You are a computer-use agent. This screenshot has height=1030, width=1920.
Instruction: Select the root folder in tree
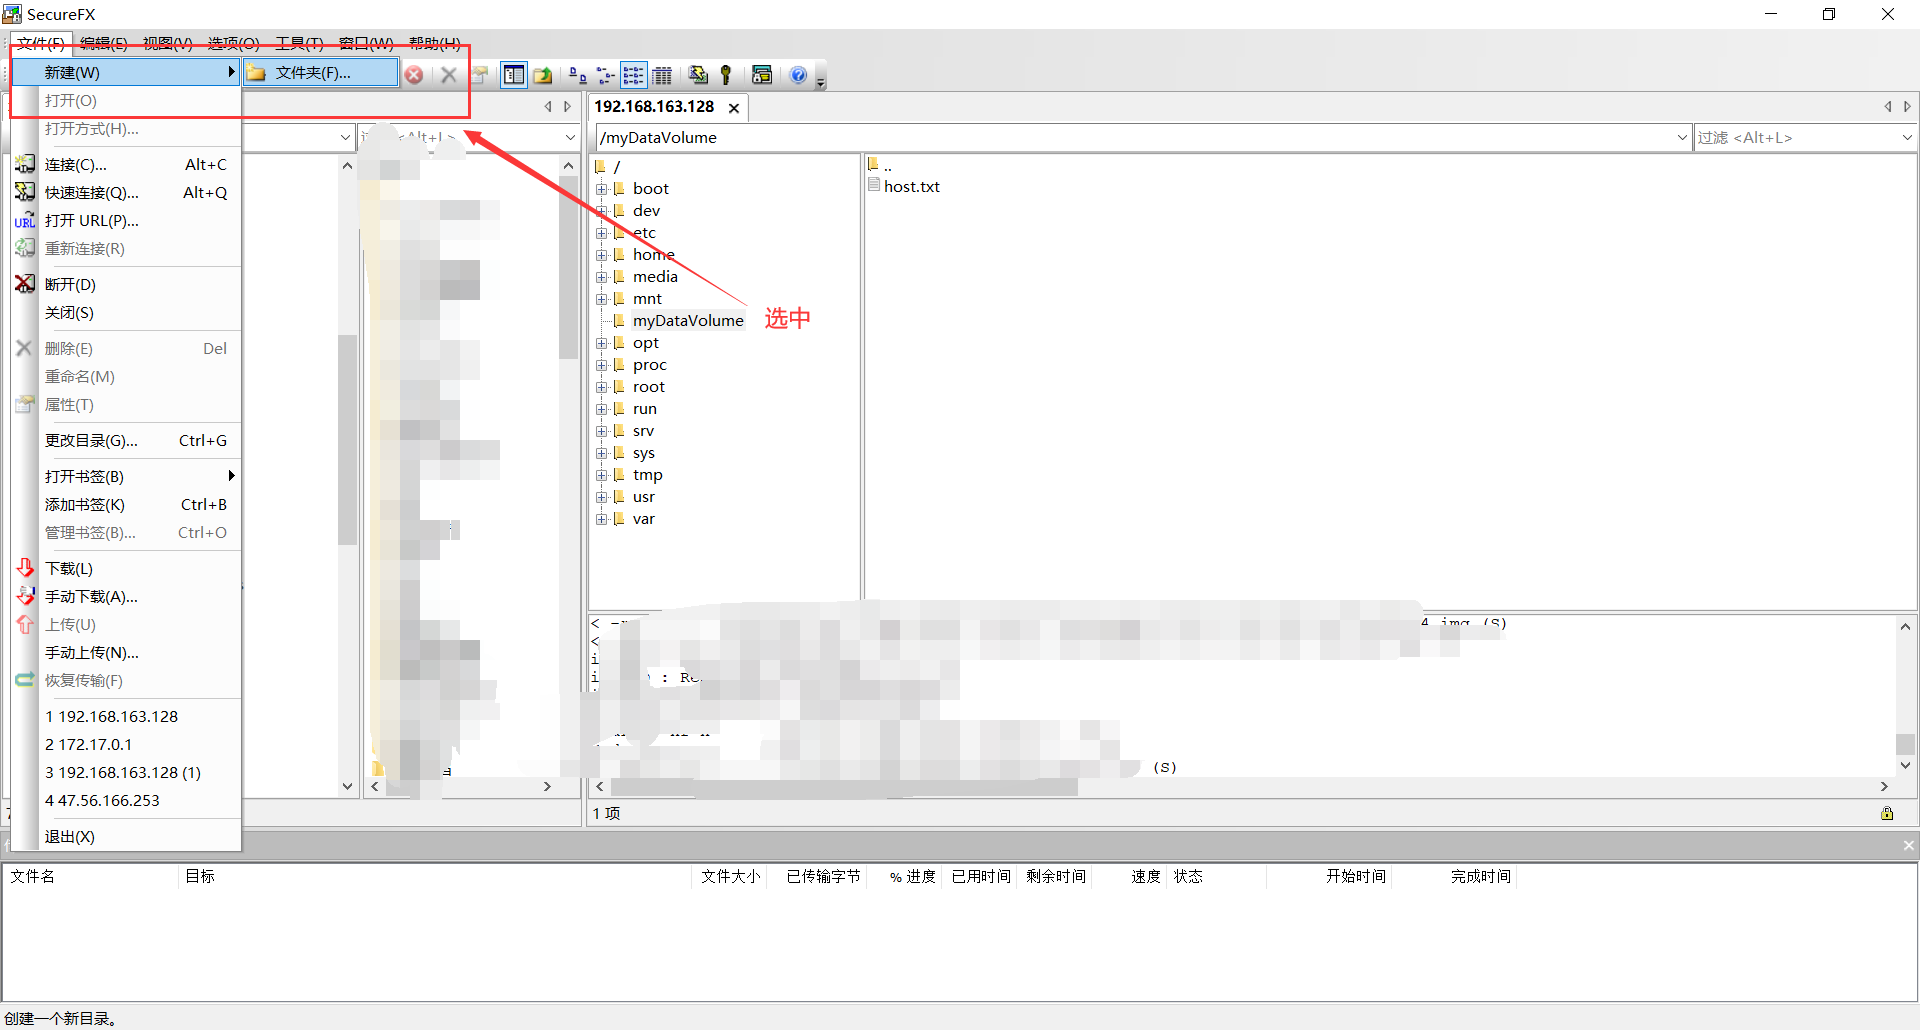[648, 387]
